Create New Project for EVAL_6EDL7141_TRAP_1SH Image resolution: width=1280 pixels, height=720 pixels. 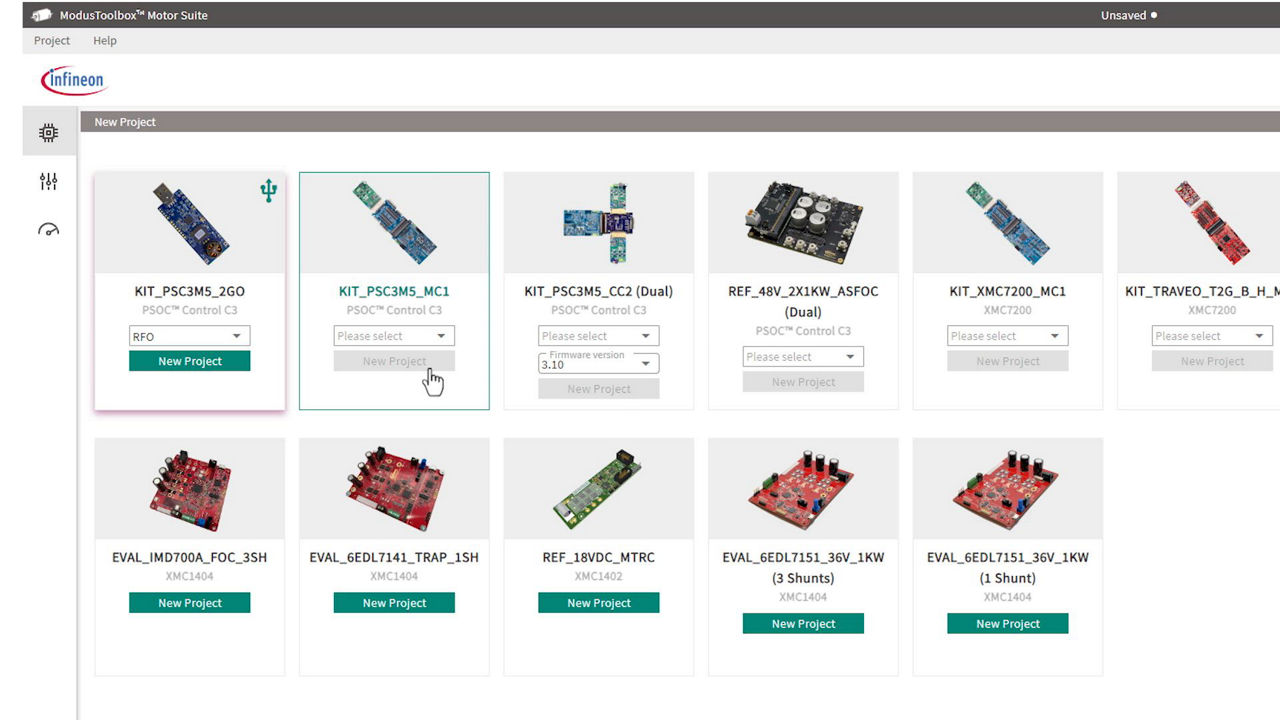click(394, 603)
